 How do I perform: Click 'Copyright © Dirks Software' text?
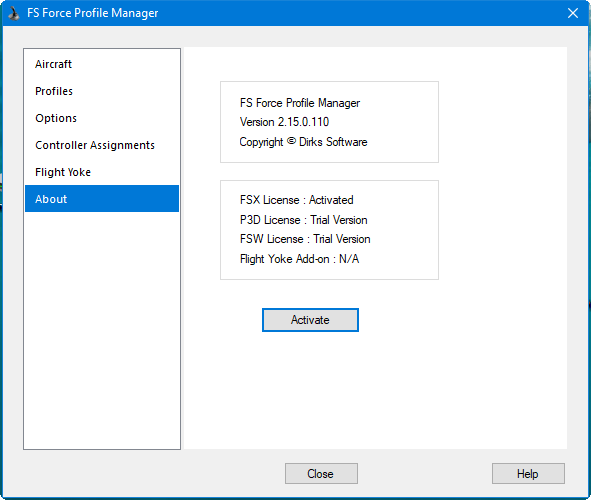point(303,142)
